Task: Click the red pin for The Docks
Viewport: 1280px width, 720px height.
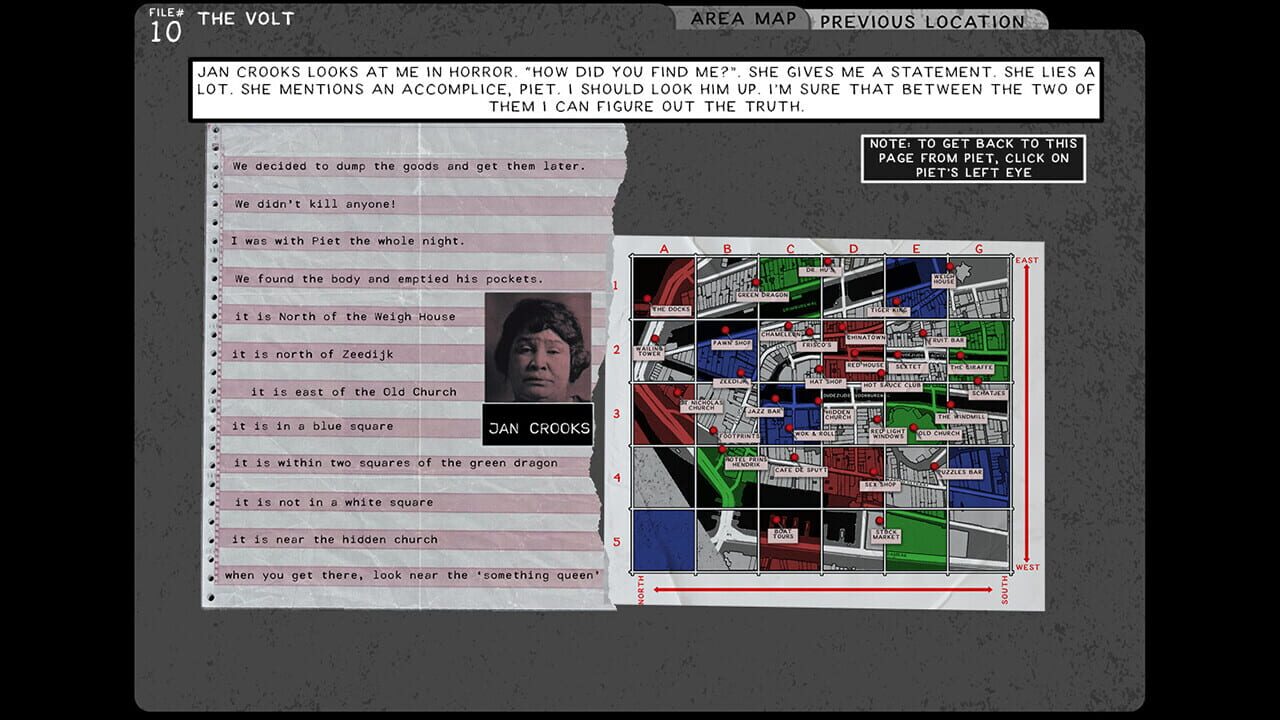Action: tap(648, 298)
